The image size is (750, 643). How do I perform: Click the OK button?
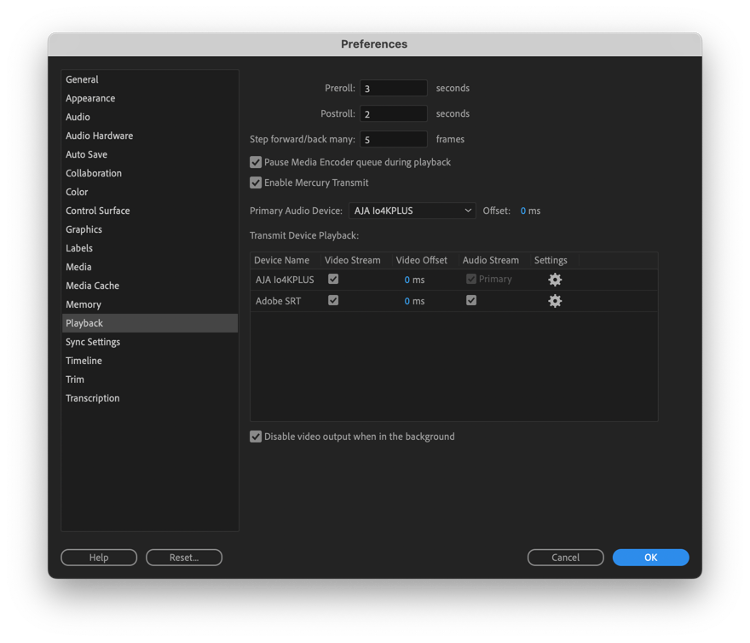coord(650,557)
